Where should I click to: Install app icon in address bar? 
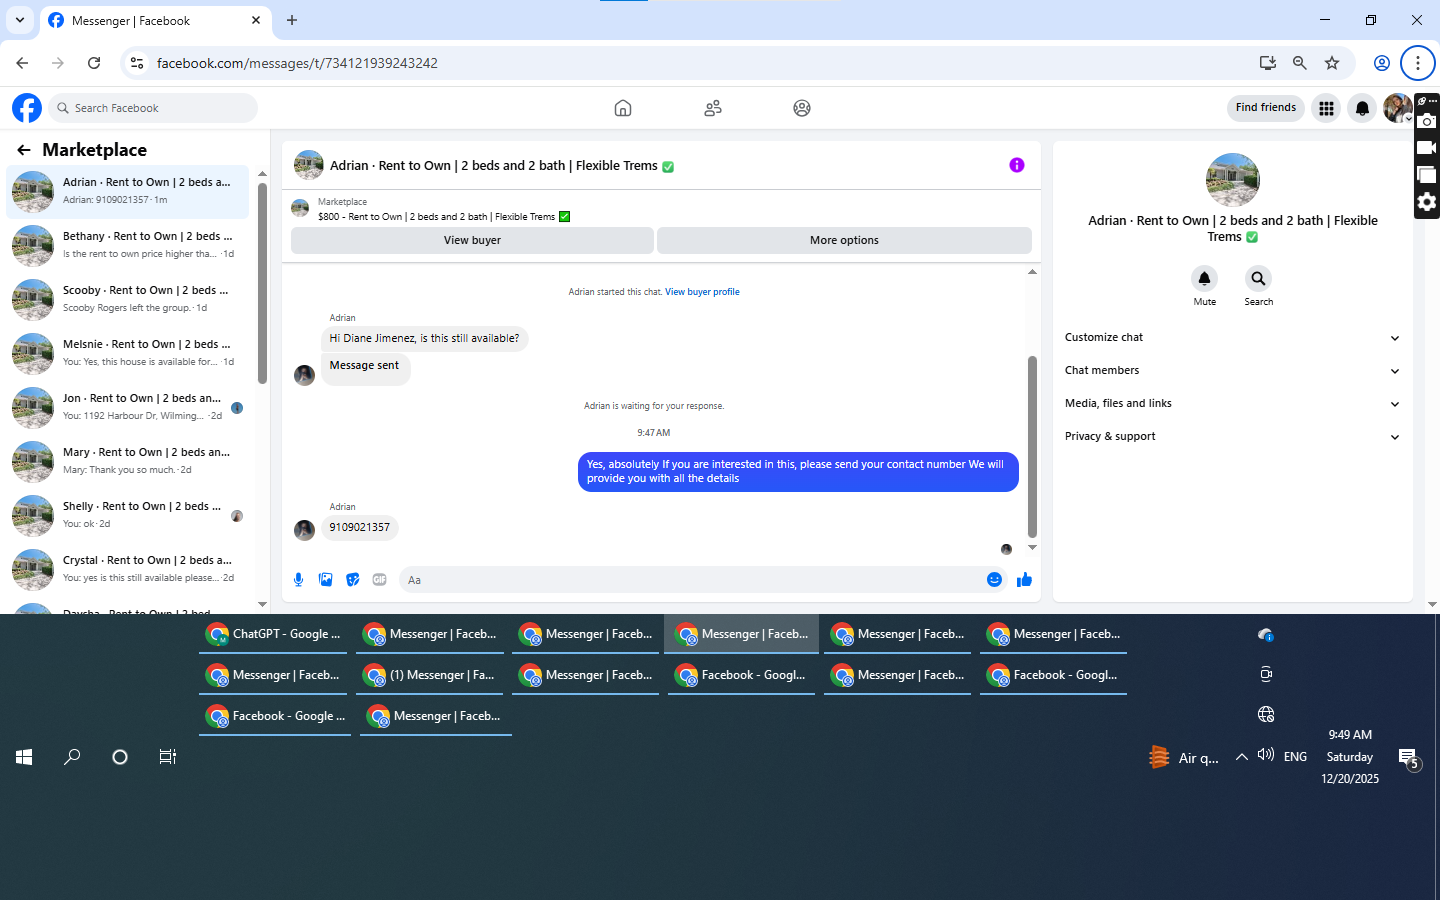(x=1268, y=63)
